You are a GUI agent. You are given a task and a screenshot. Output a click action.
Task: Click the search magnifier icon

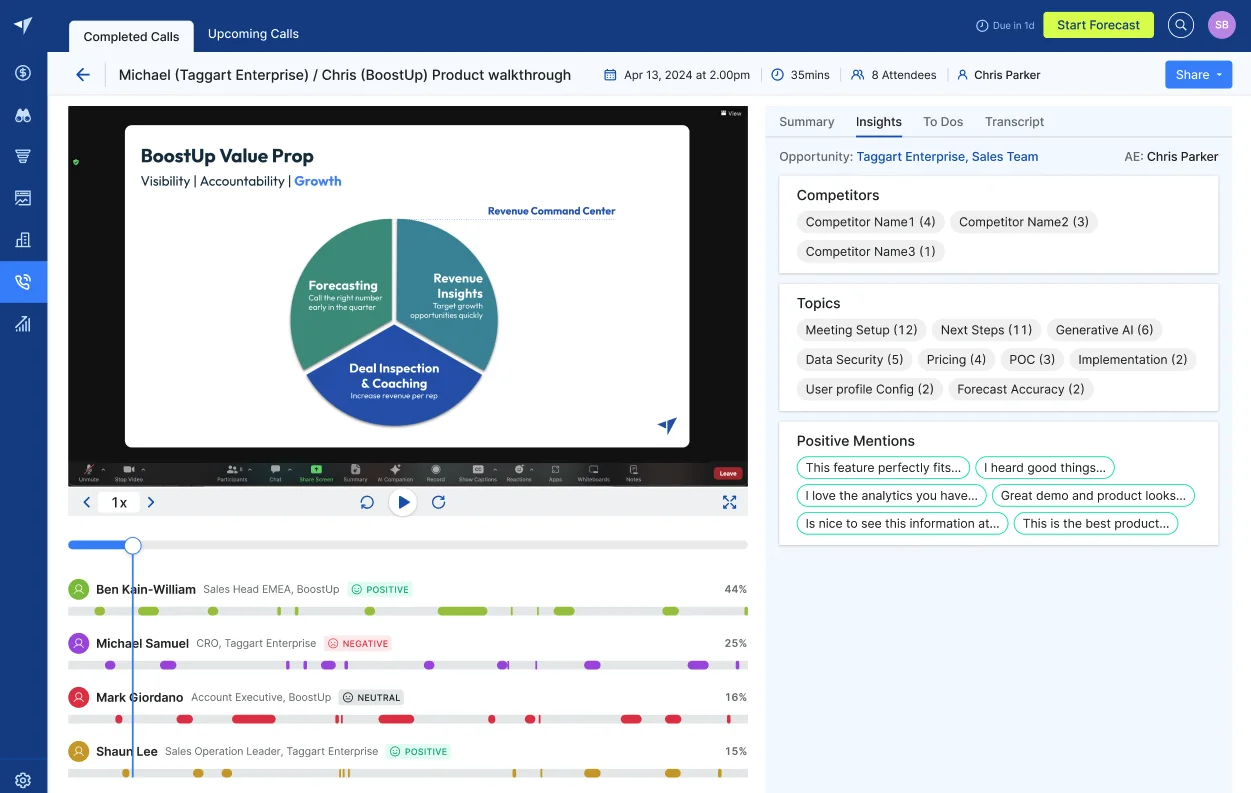point(1181,25)
